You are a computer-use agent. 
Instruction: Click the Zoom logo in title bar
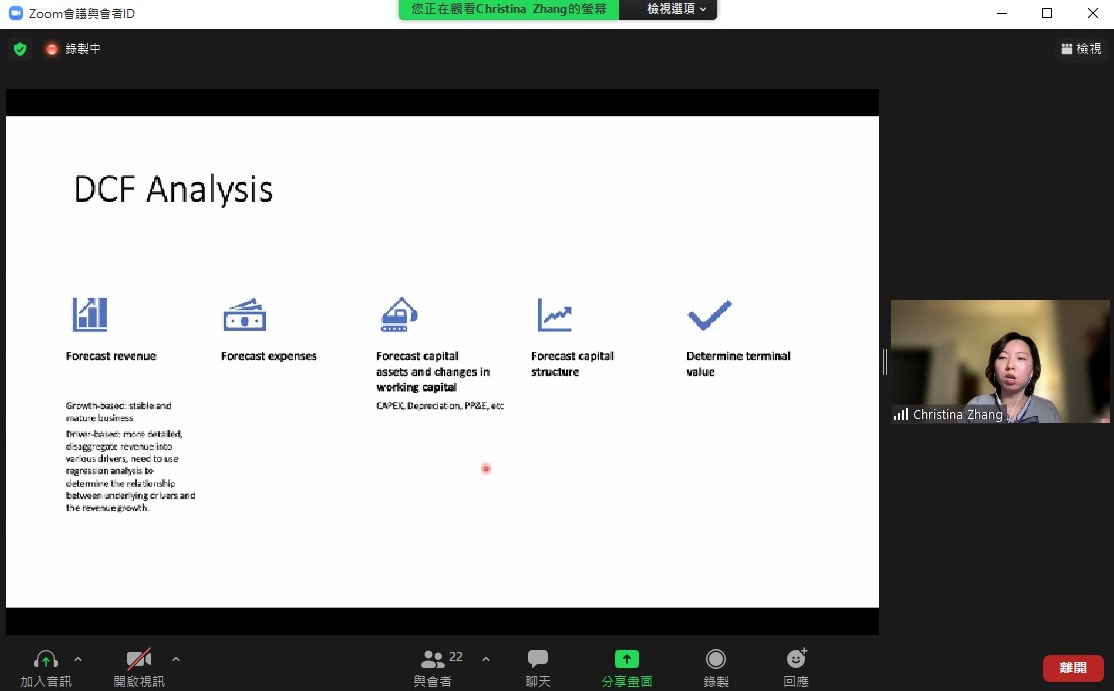click(x=15, y=13)
